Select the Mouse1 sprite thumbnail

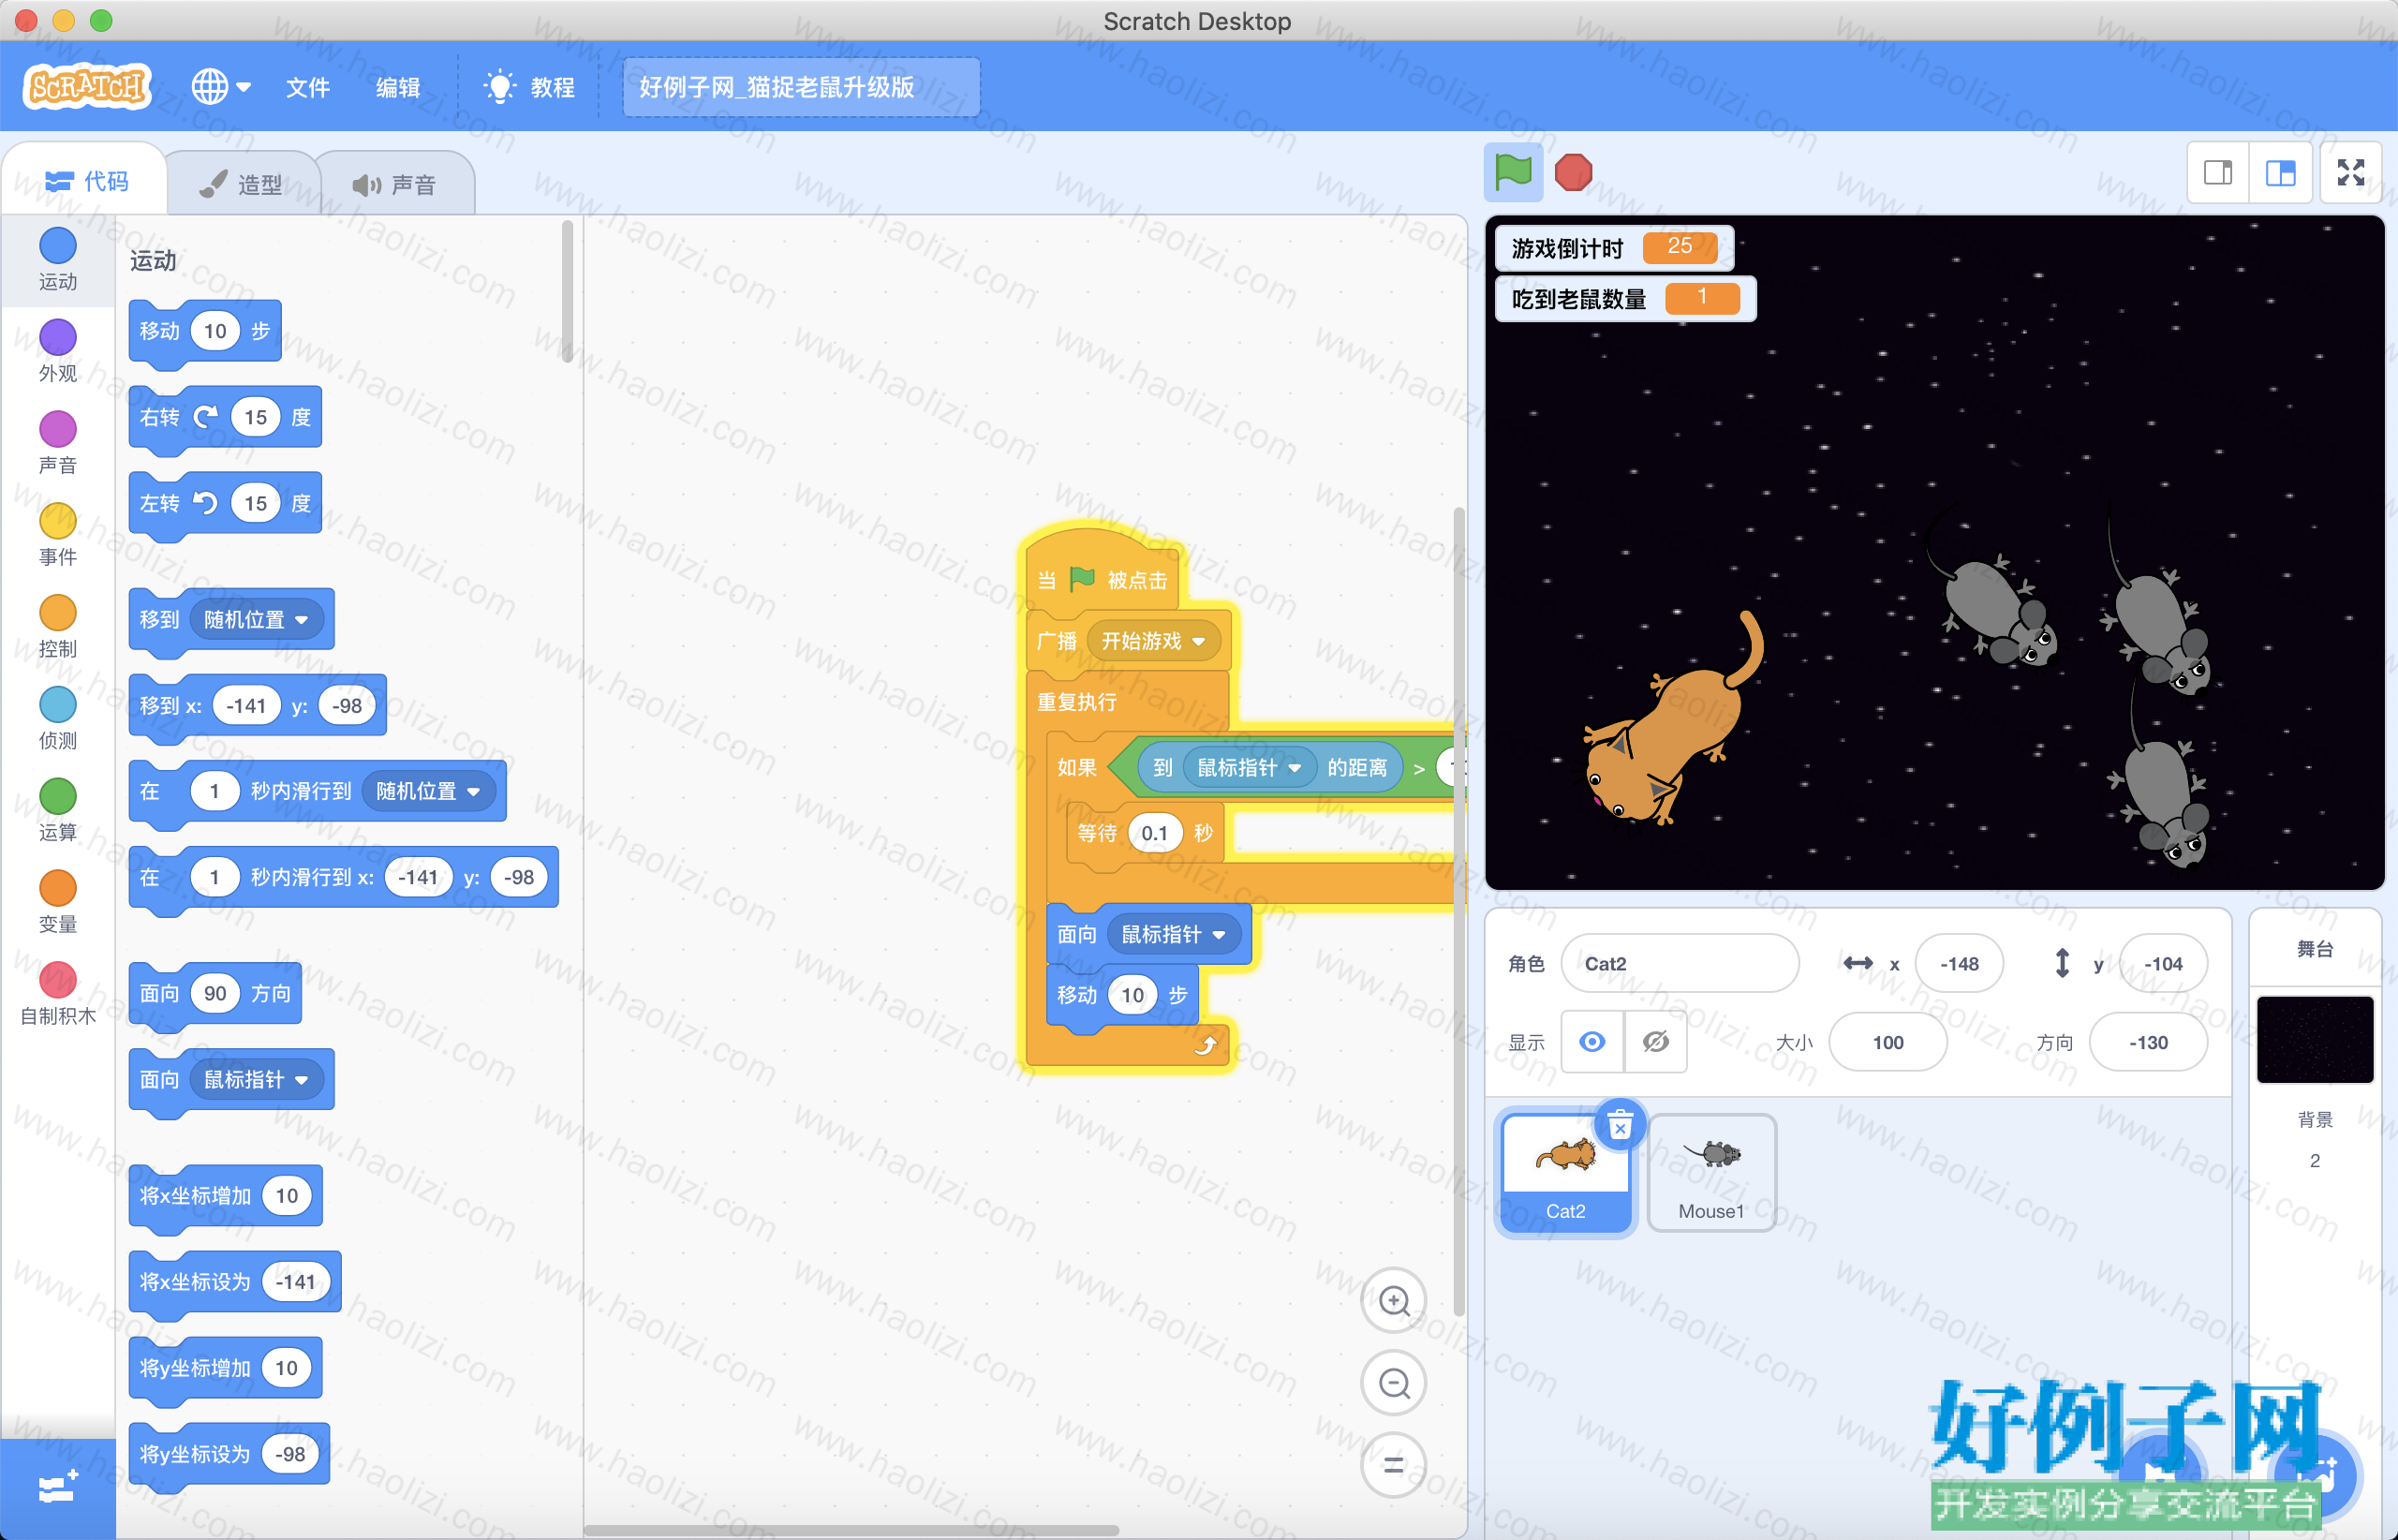tap(1711, 1174)
